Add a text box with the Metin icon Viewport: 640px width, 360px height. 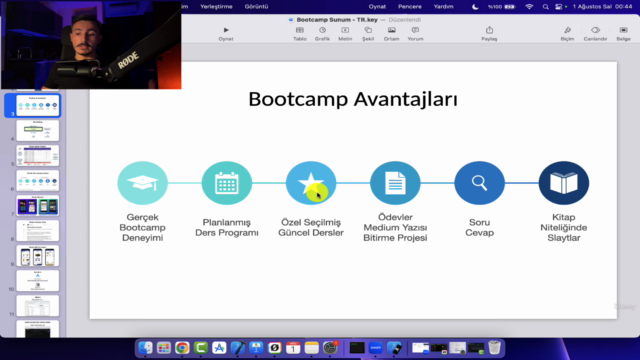(345, 30)
